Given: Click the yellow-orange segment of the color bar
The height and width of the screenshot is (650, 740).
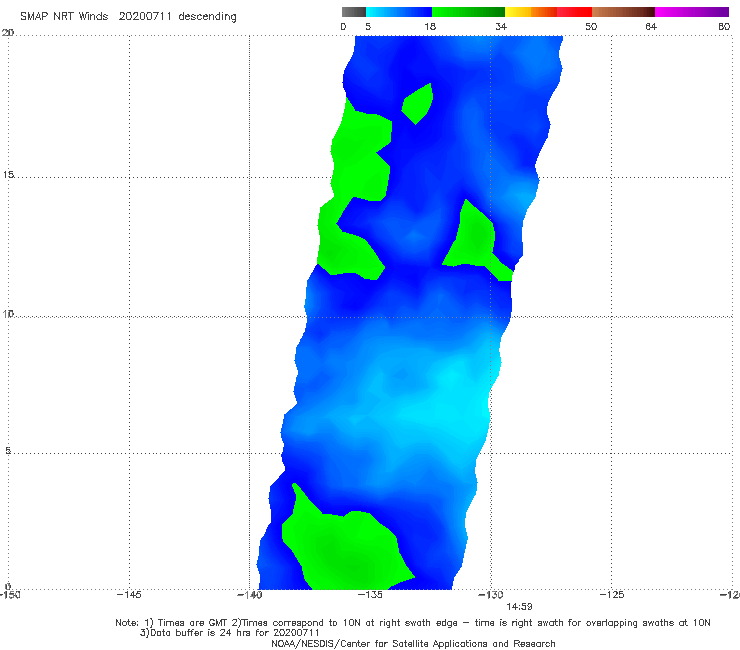Looking at the screenshot, I should pos(531,12).
